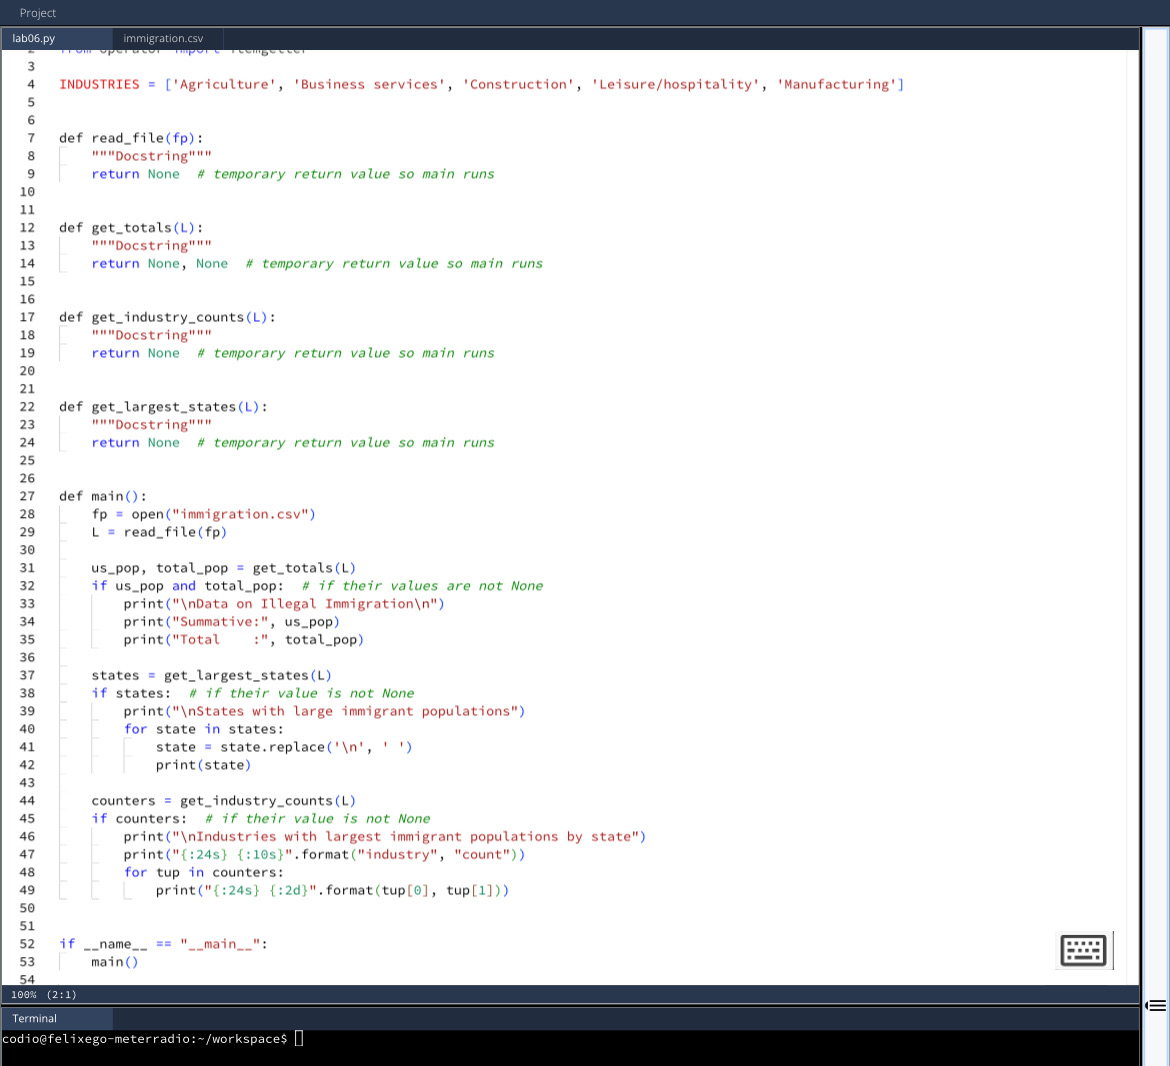The height and width of the screenshot is (1066, 1170).
Task: Open the on-screen virtual keyboard
Action: [x=1084, y=950]
